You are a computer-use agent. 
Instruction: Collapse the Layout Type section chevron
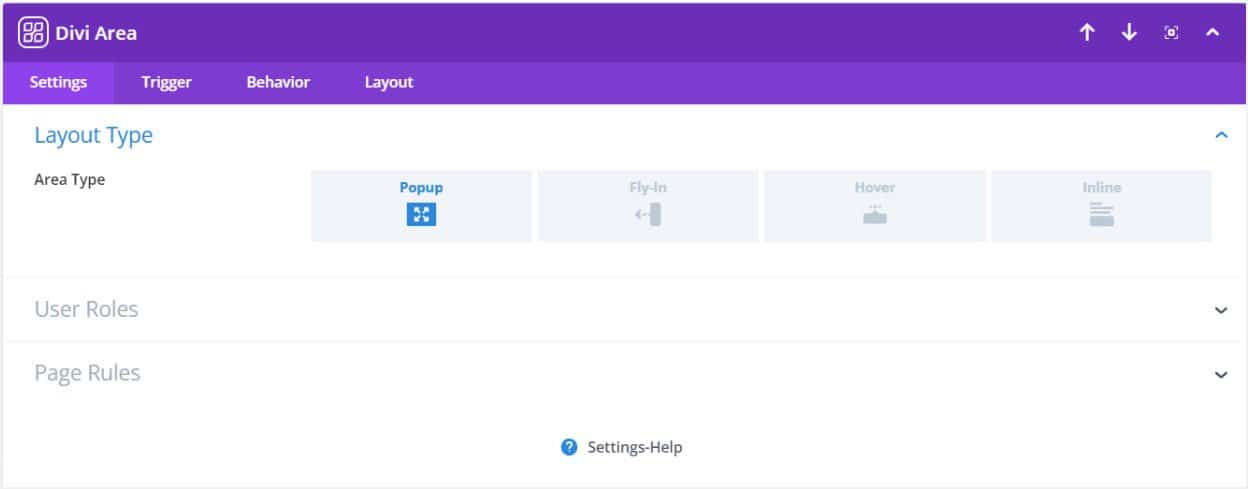(x=1220, y=135)
